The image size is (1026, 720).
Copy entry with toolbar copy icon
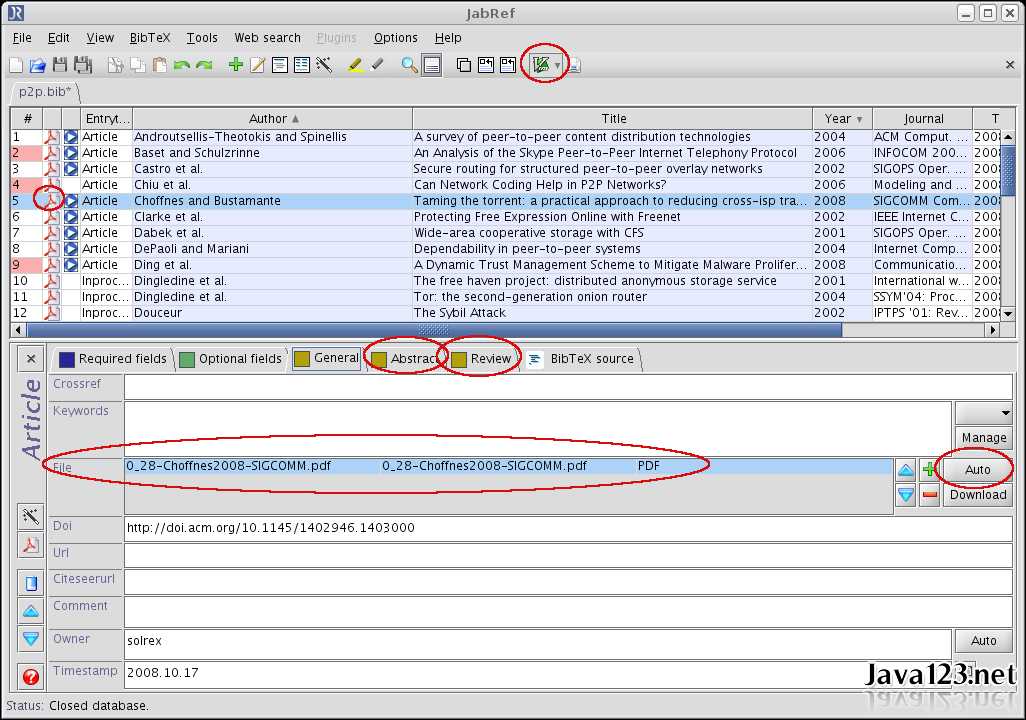[137, 65]
